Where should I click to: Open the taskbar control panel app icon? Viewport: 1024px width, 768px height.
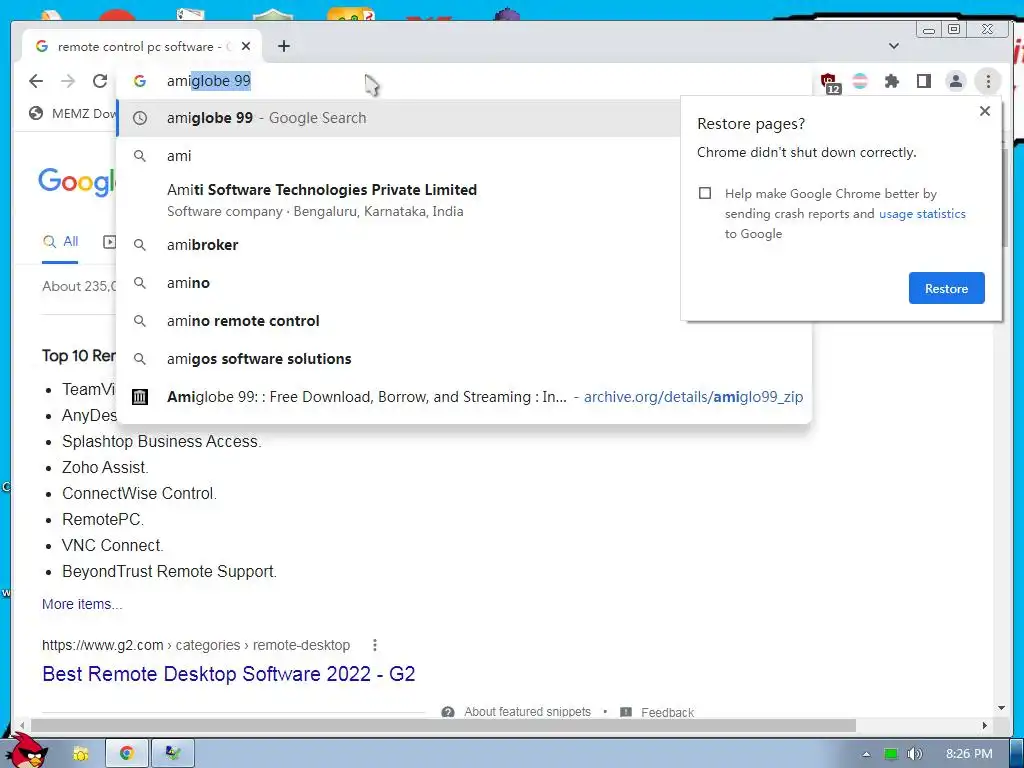(173, 754)
